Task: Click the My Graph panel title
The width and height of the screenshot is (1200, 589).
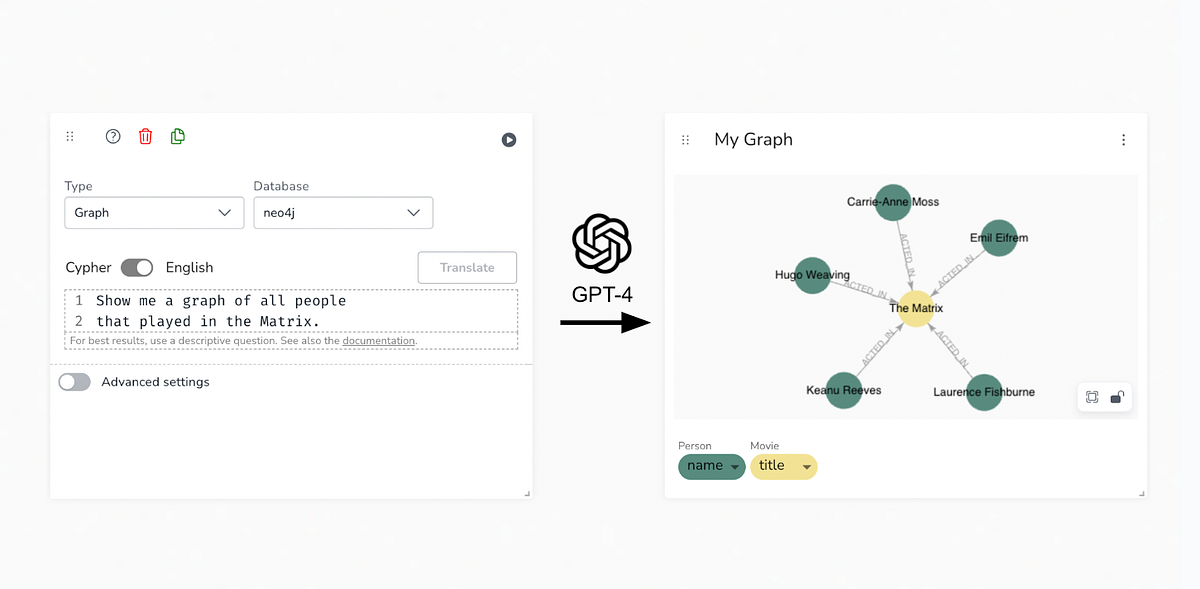Action: 754,139
